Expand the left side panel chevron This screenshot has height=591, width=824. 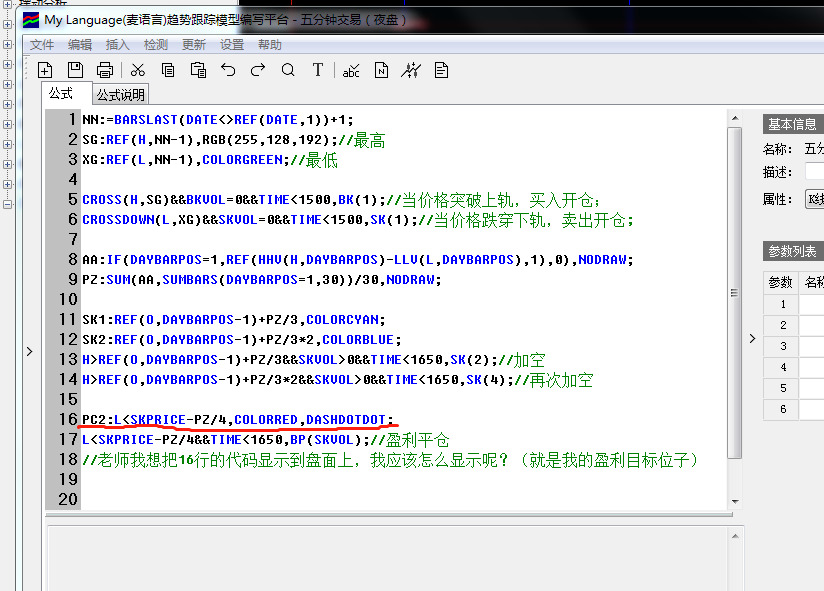point(29,351)
